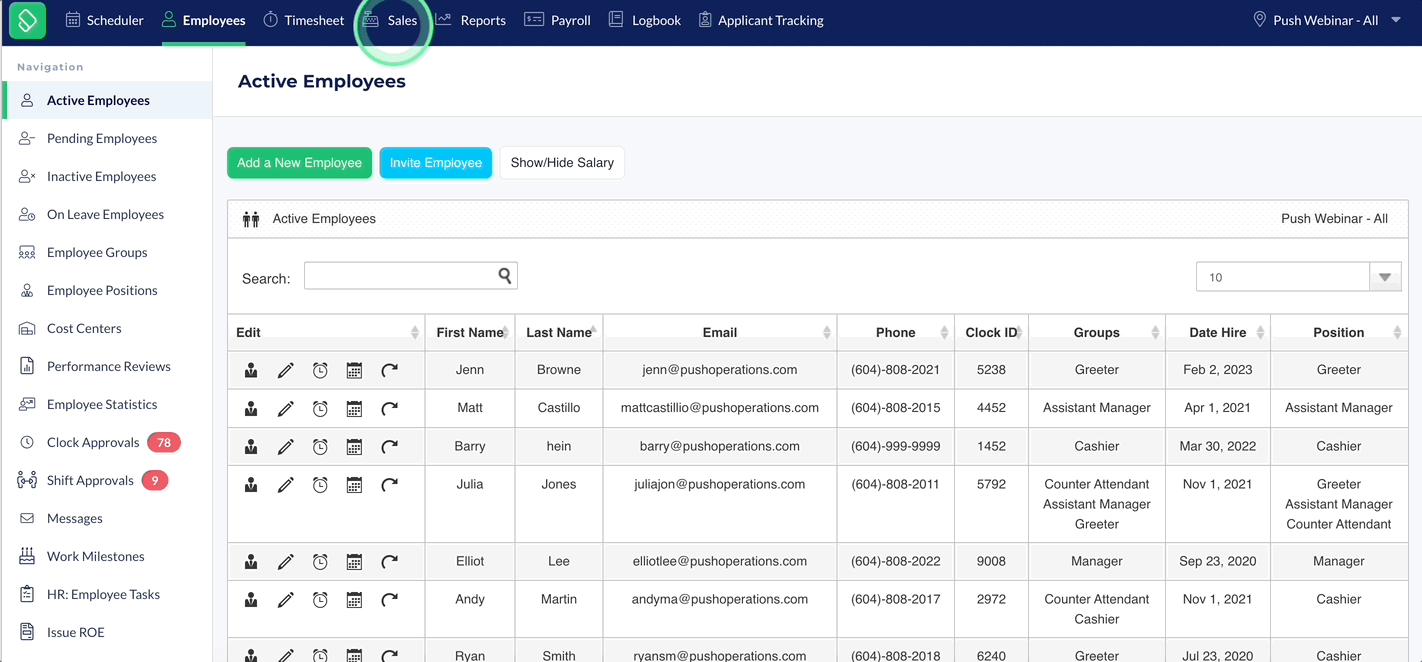1422x662 pixels.
Task: Click the pencil edit icon for Jenn Browne
Action: [x=286, y=370]
